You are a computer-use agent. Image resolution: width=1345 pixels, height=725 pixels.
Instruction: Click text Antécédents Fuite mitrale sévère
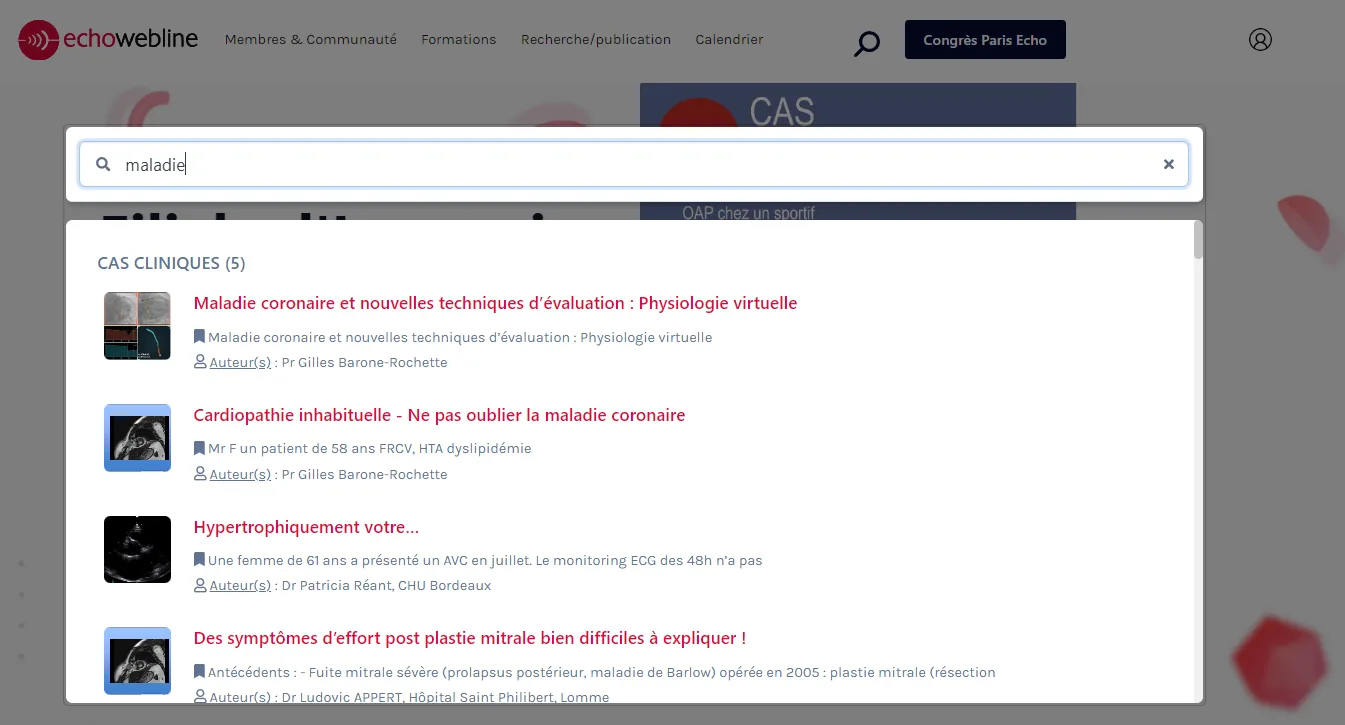[601, 672]
